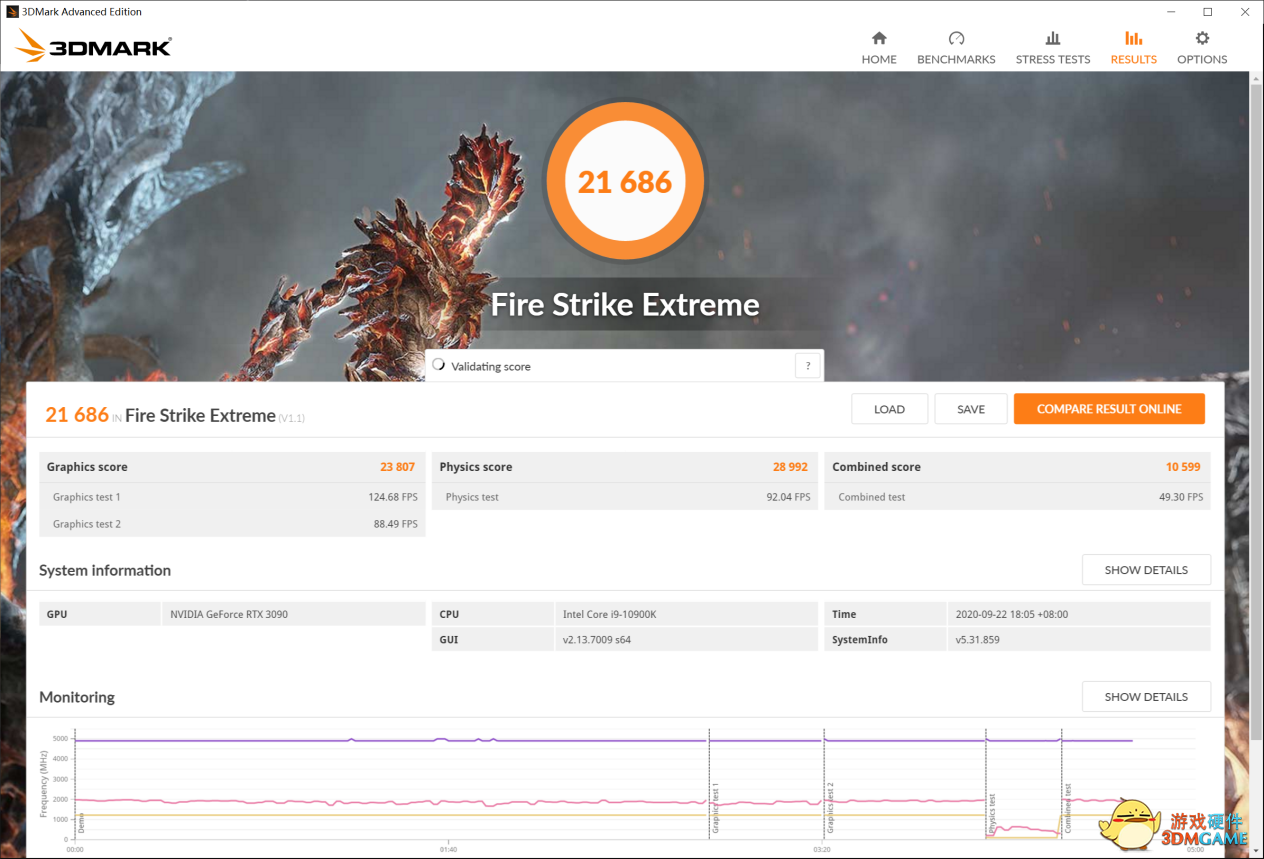1264x859 pixels.
Task: Click the 49.30 FPS Combined test result
Action: (x=1181, y=497)
